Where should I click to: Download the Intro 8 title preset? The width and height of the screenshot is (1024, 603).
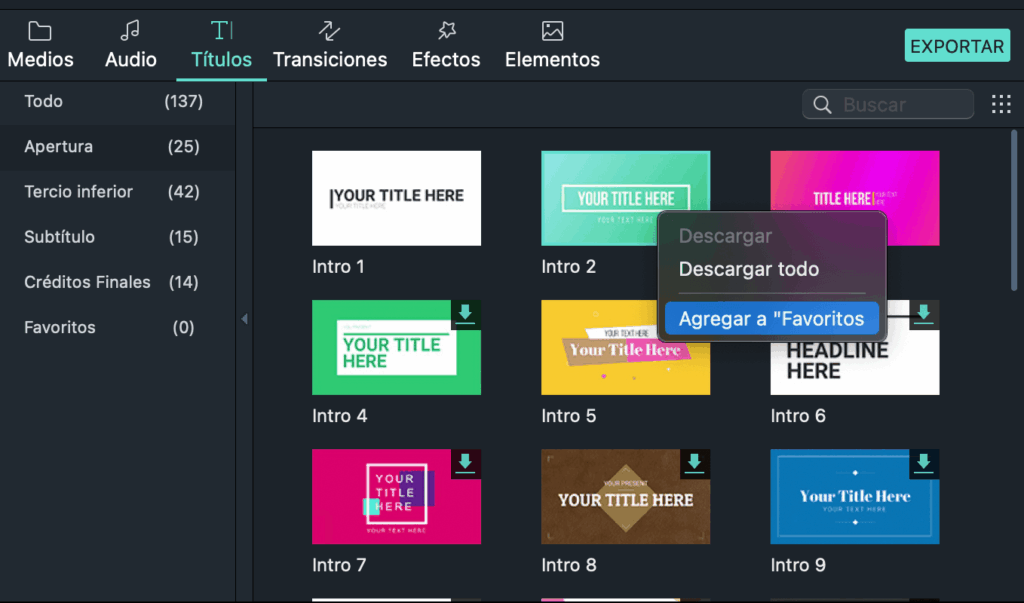coord(694,463)
